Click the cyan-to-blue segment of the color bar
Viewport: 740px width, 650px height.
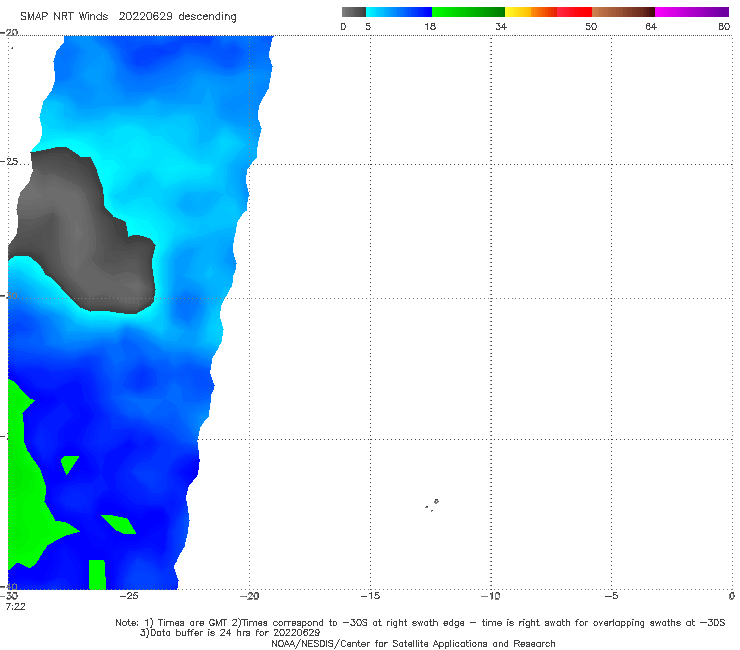coord(399,12)
